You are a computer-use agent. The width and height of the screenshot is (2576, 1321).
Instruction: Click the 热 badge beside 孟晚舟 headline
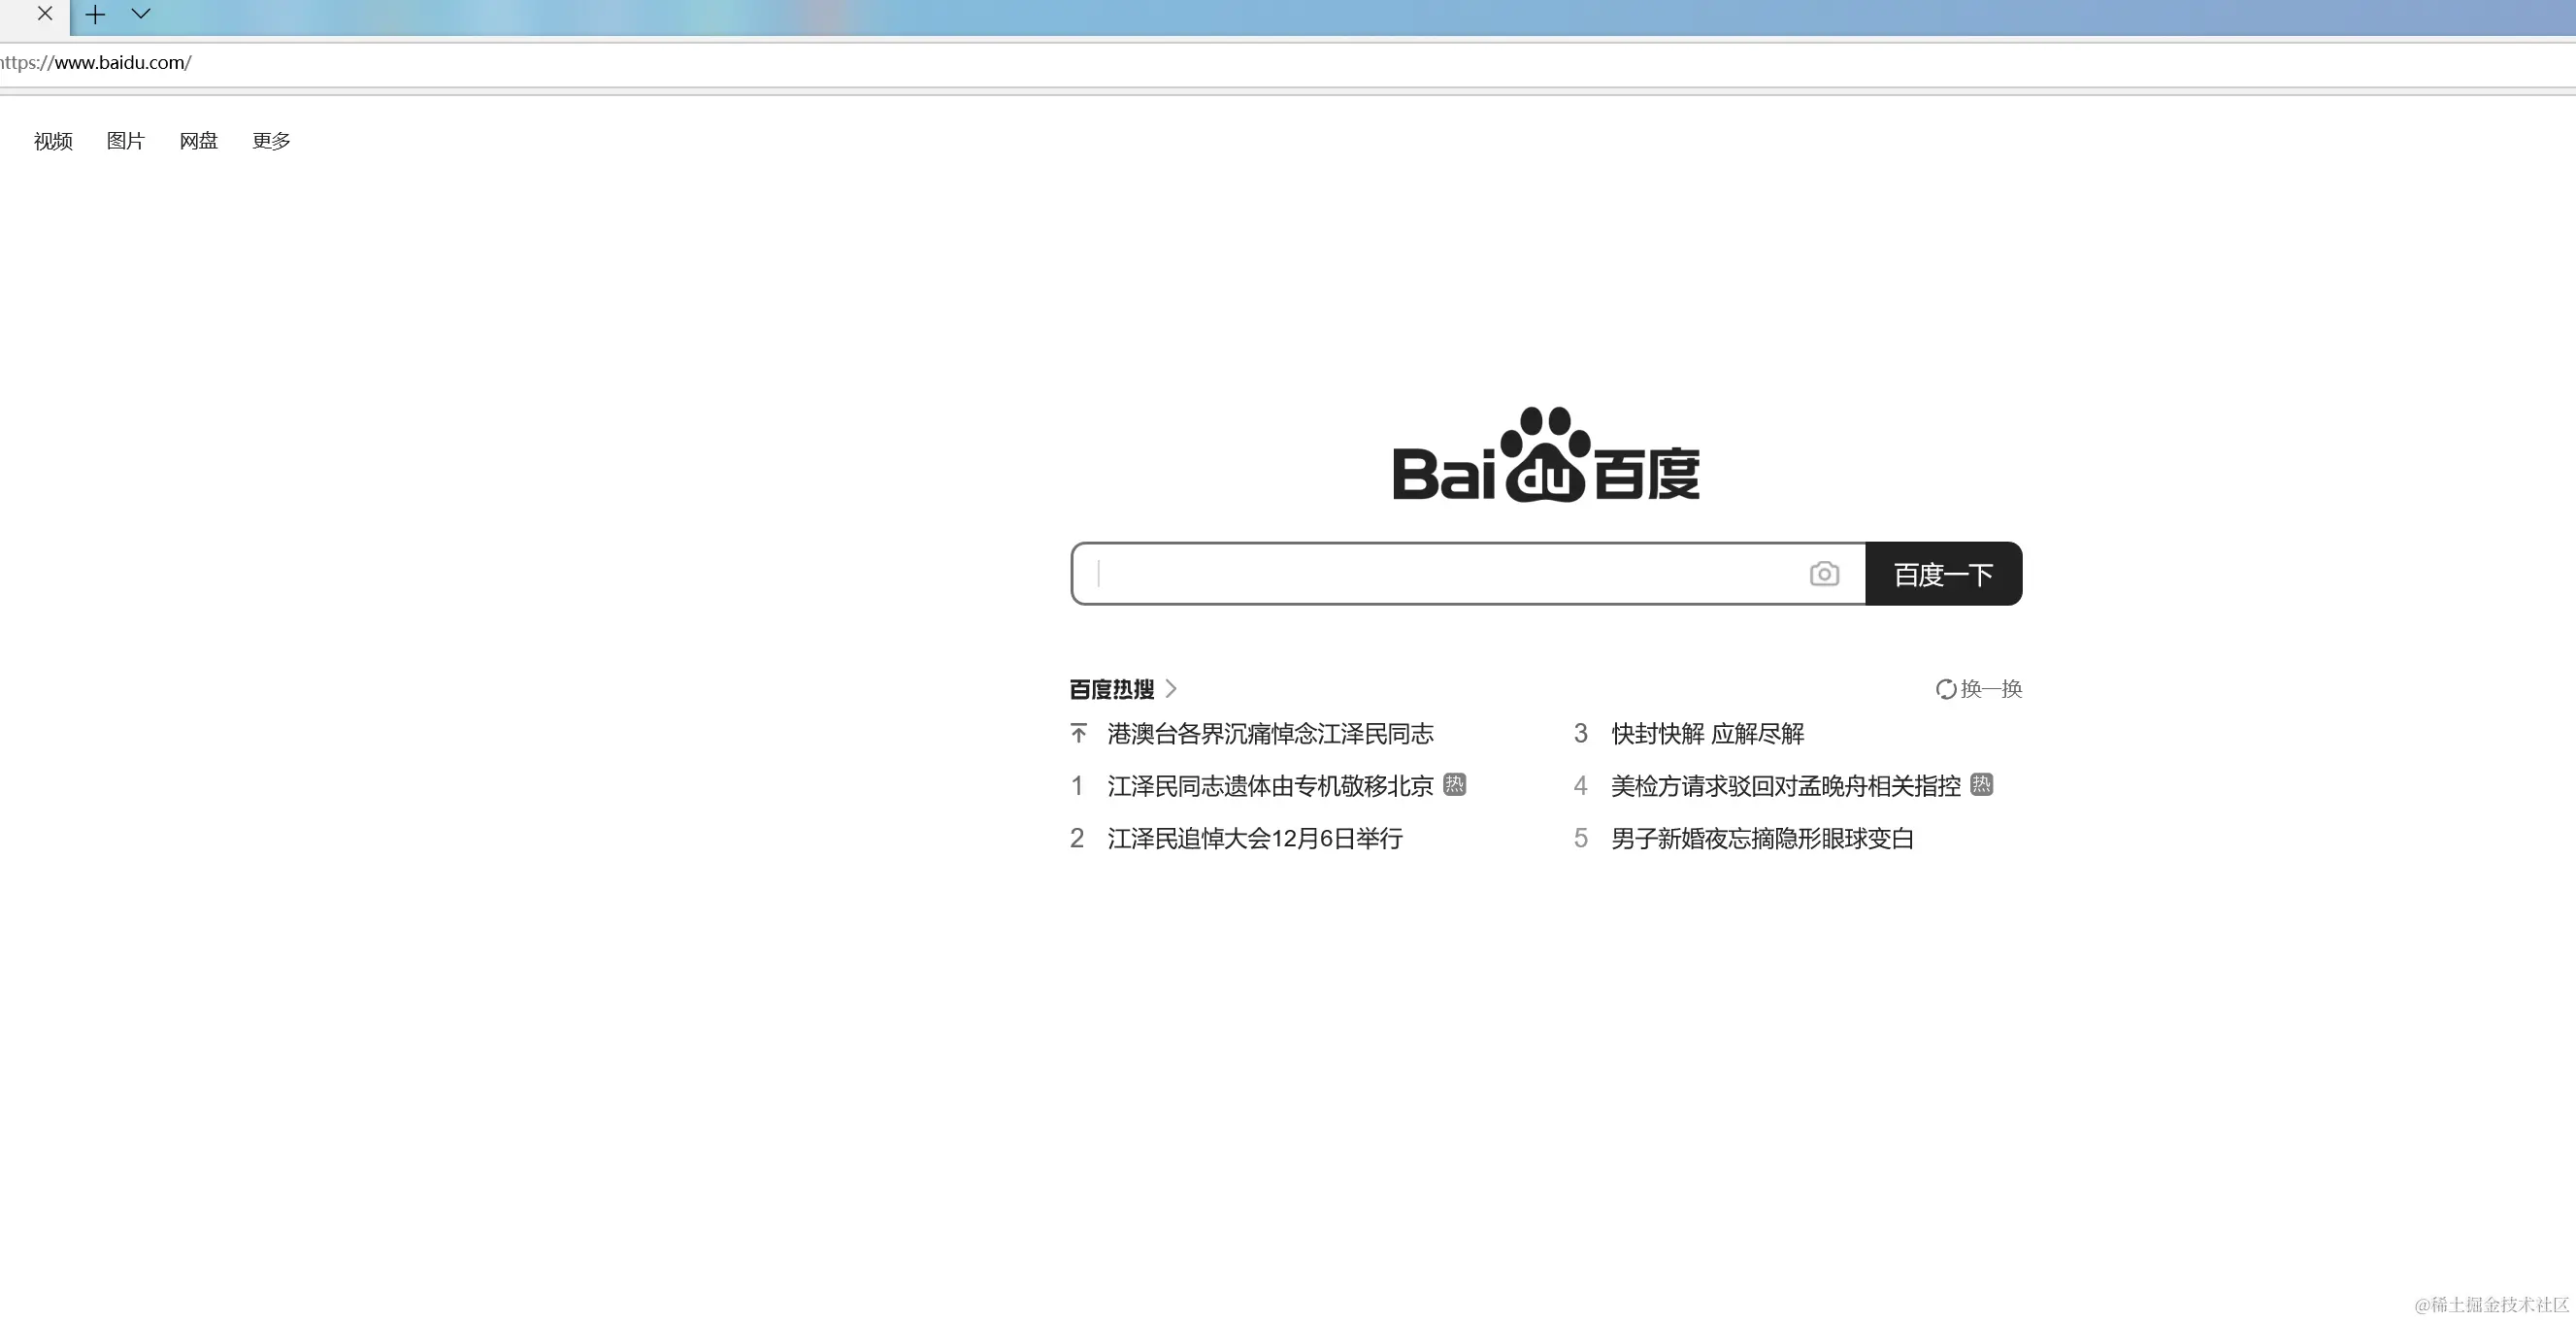click(x=1980, y=785)
